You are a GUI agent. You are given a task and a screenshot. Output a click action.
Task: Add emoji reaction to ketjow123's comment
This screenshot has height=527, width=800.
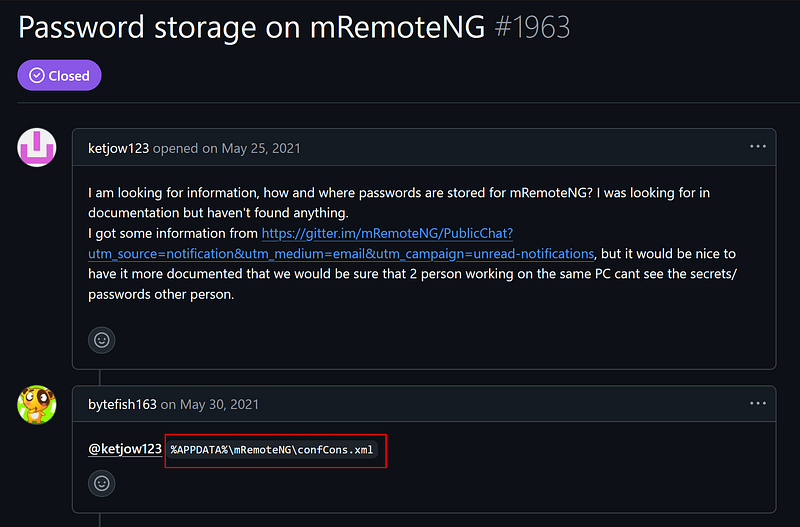(x=102, y=340)
